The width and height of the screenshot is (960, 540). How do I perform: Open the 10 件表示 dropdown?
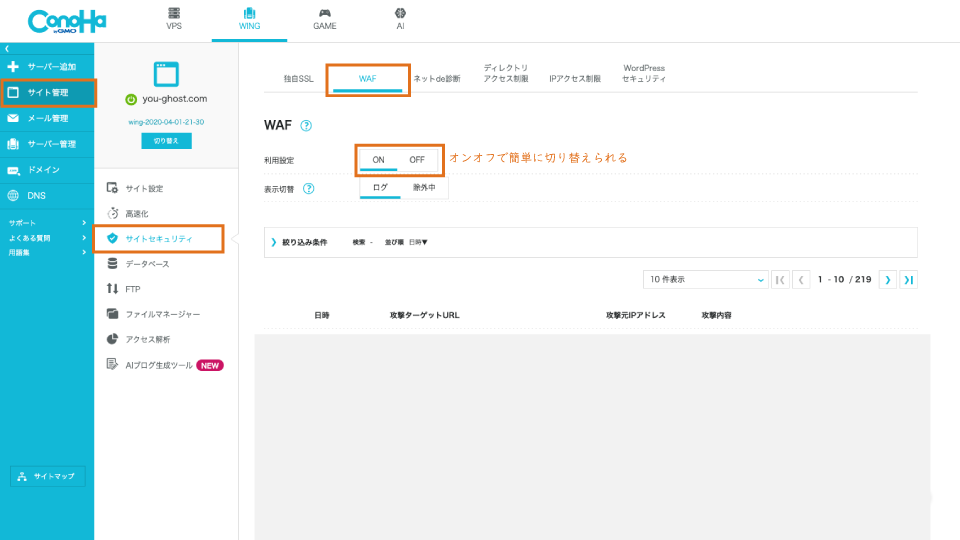[706, 280]
